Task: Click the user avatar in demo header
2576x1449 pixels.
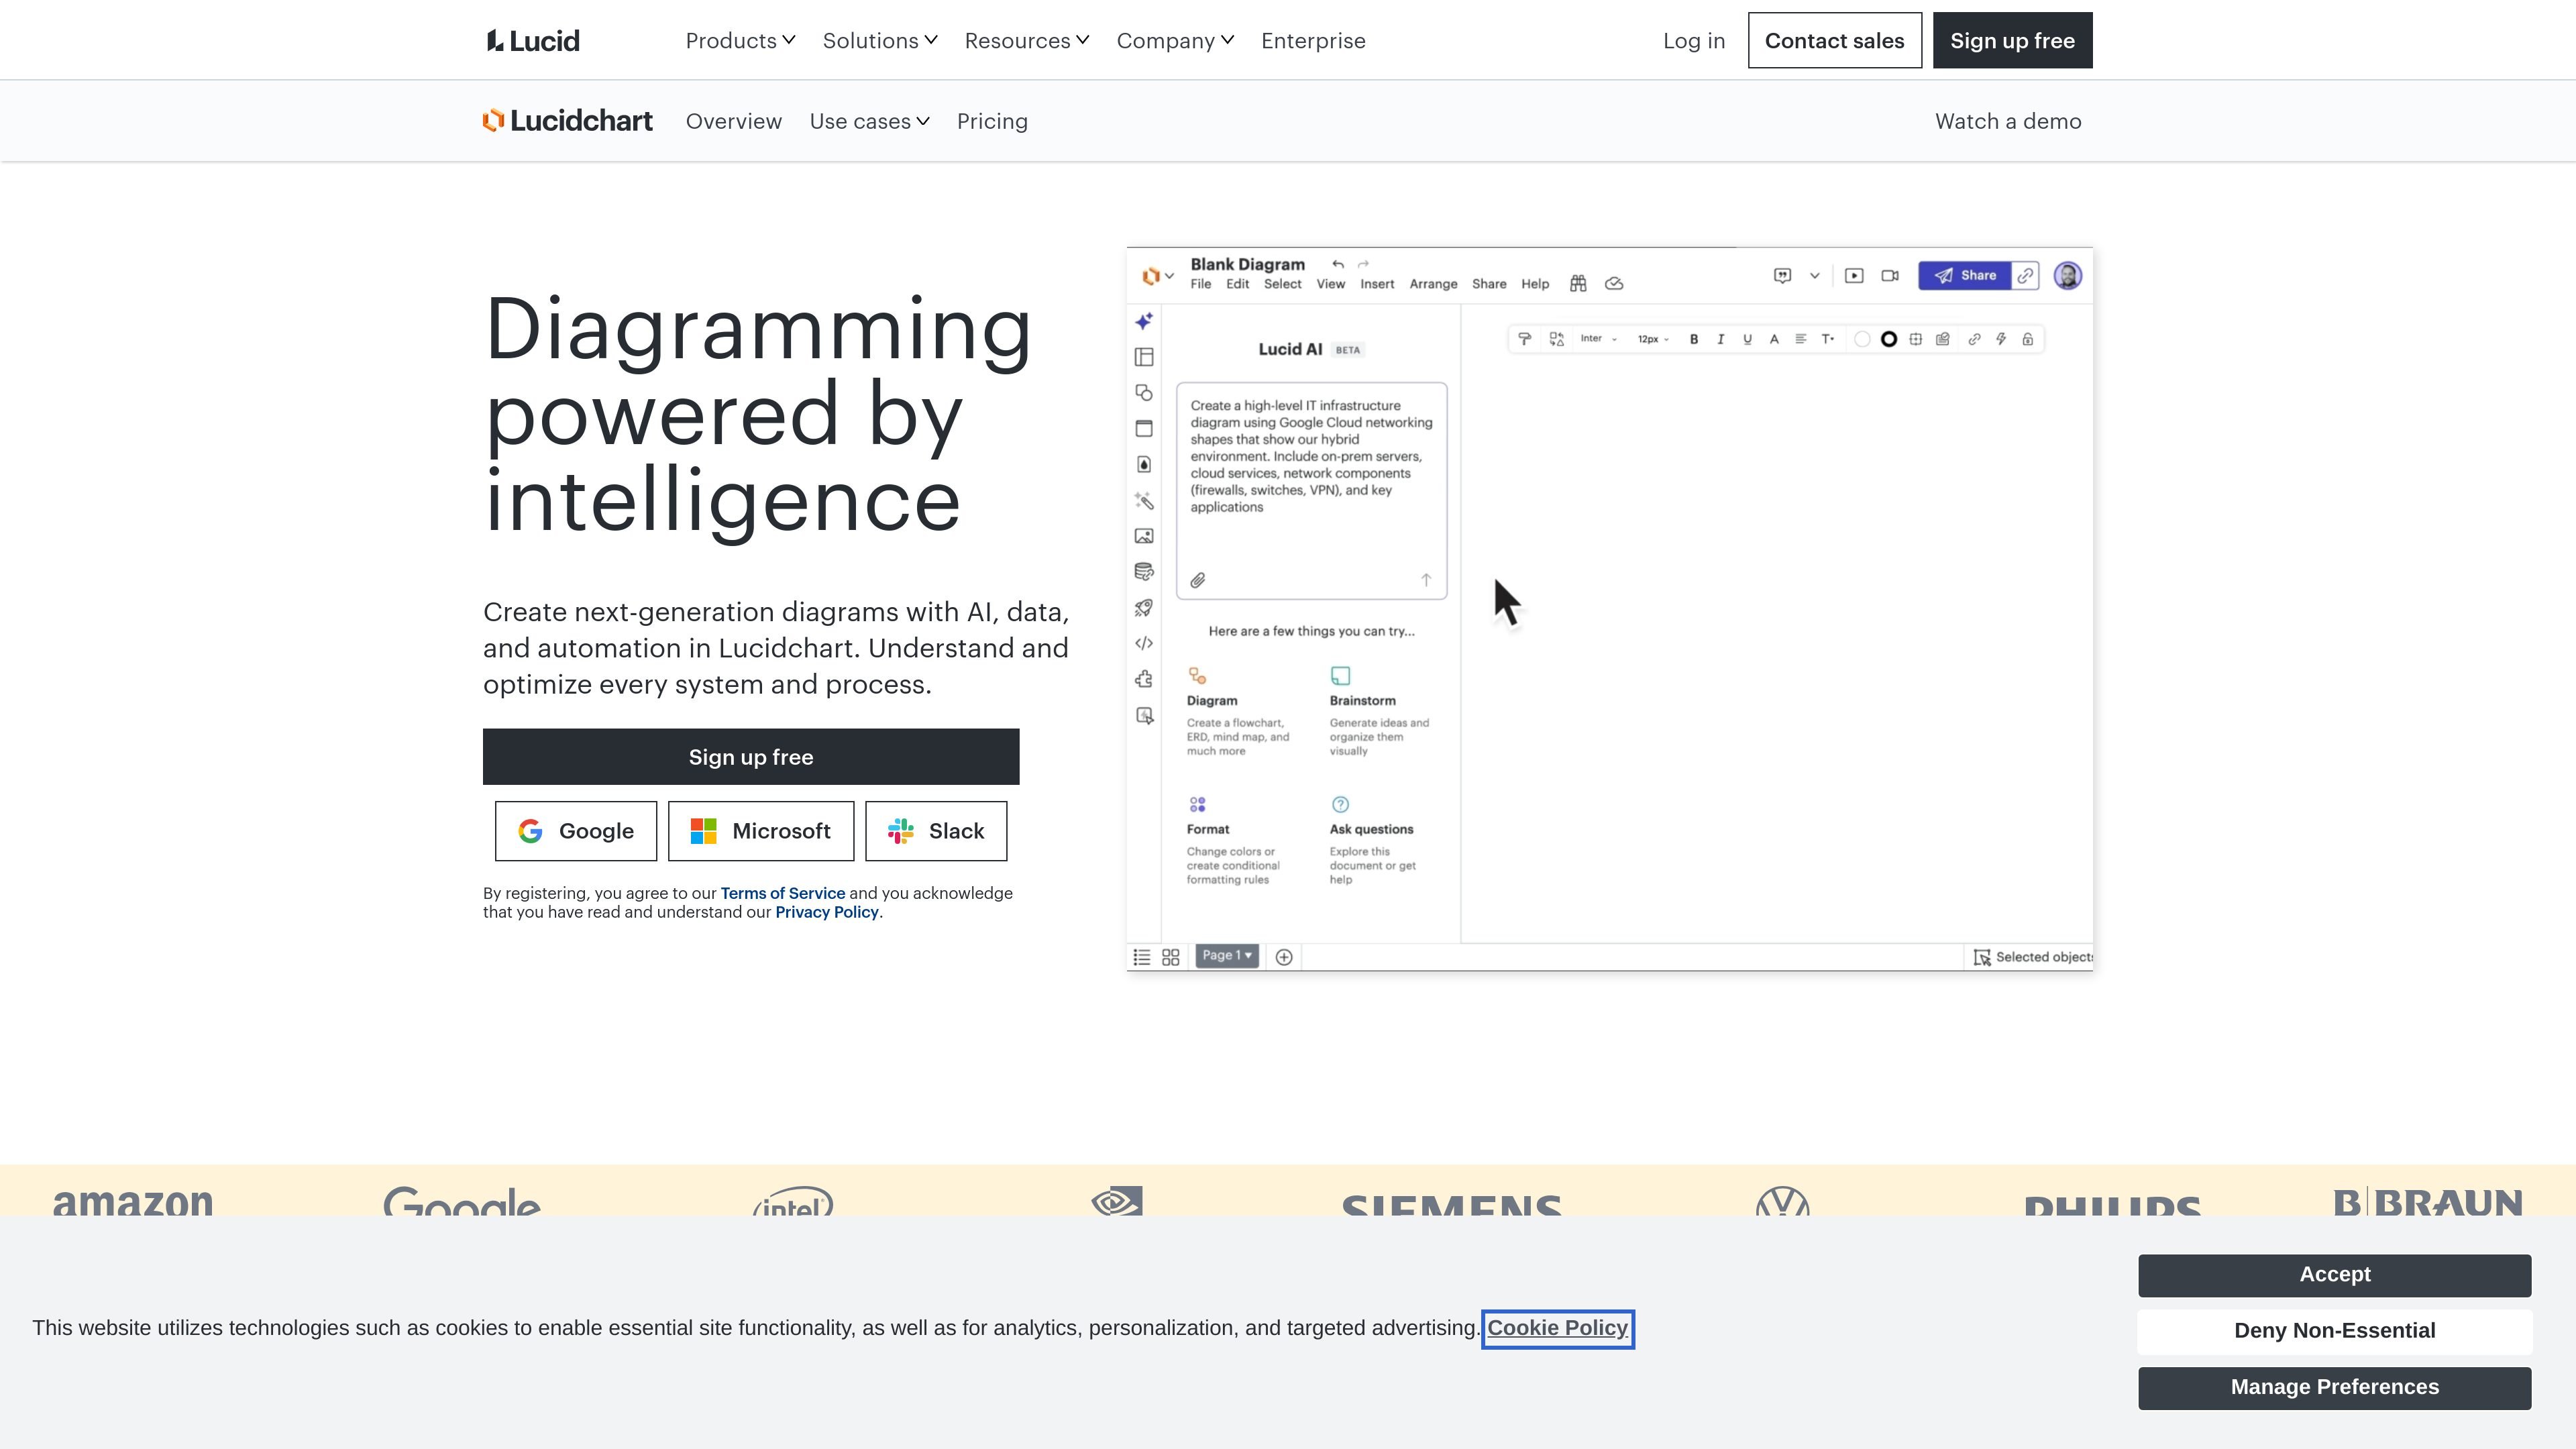Action: point(2068,276)
